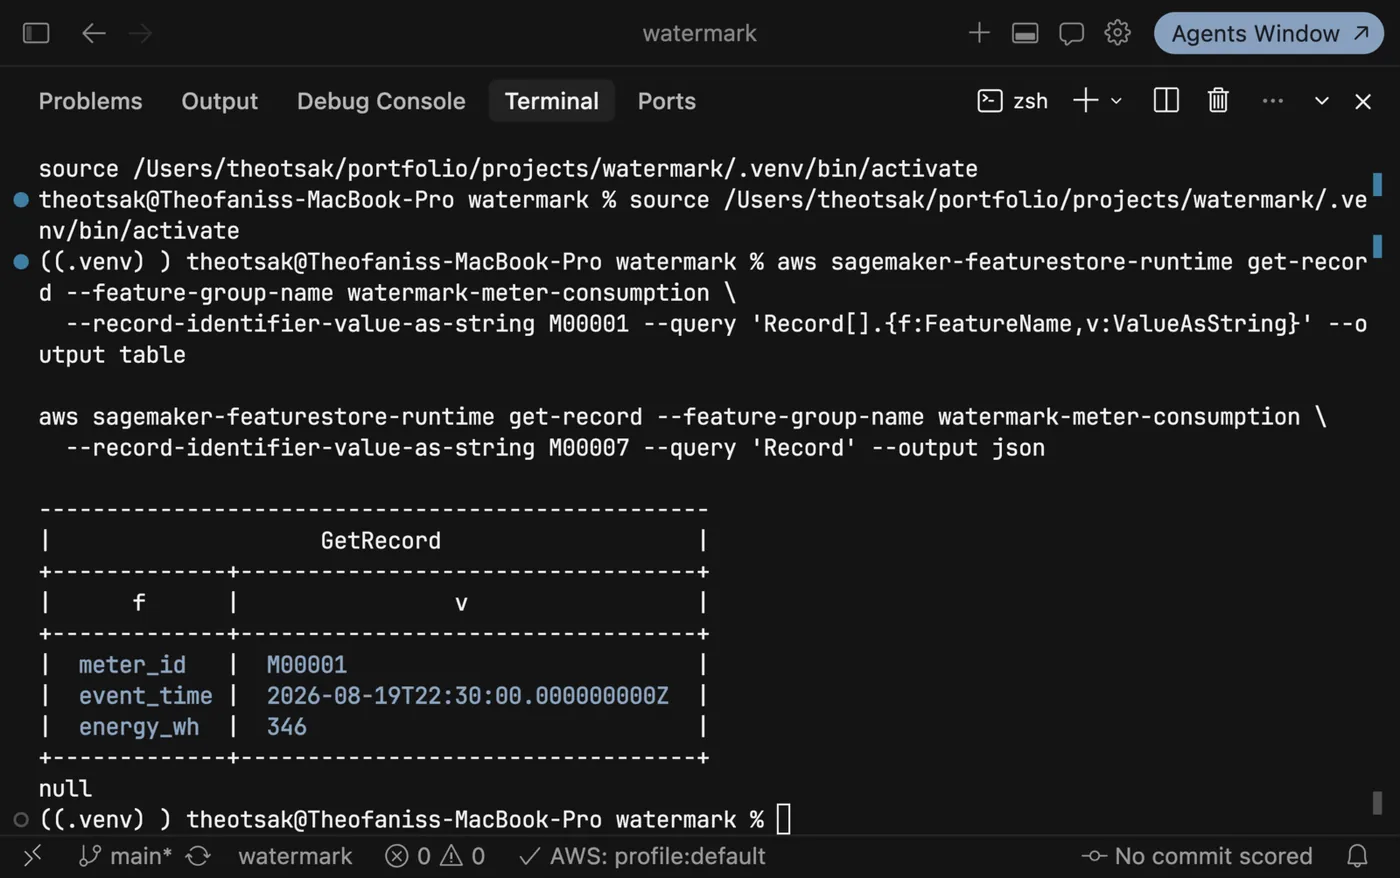Click the terminal cursor input area
This screenshot has width=1400, height=878.
(x=784, y=819)
